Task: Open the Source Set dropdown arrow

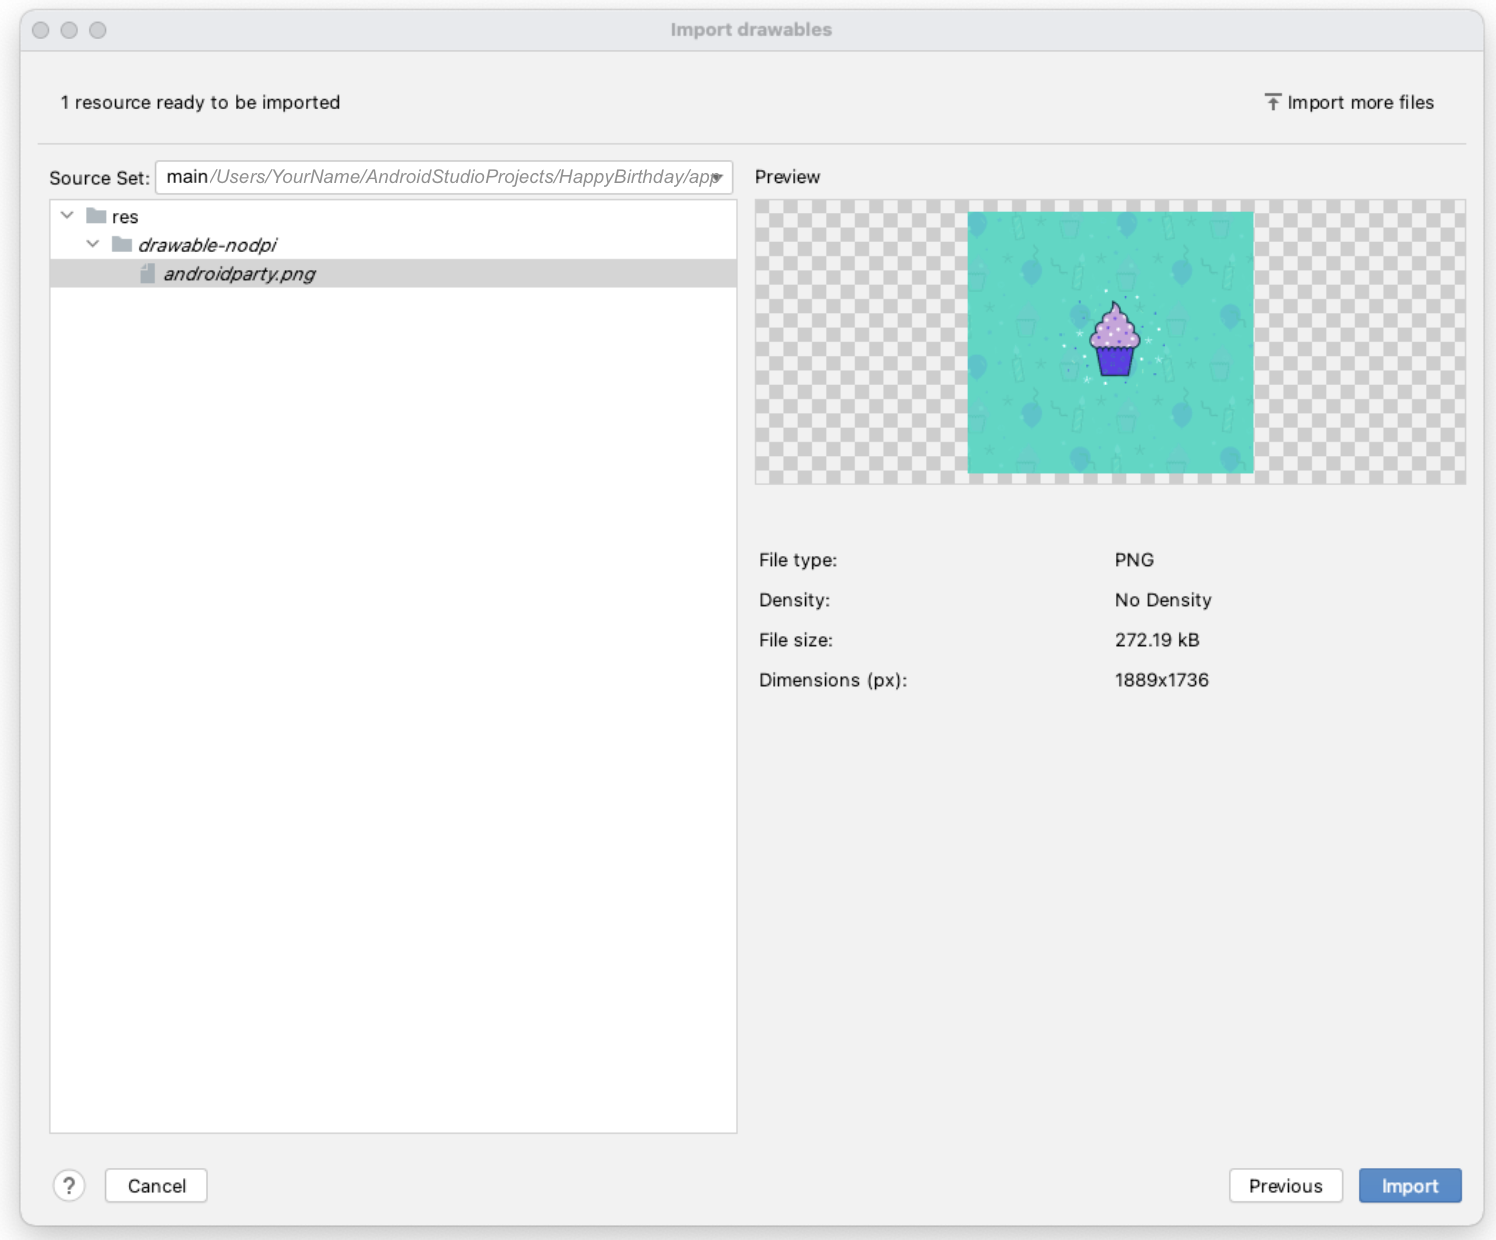Action: [717, 178]
